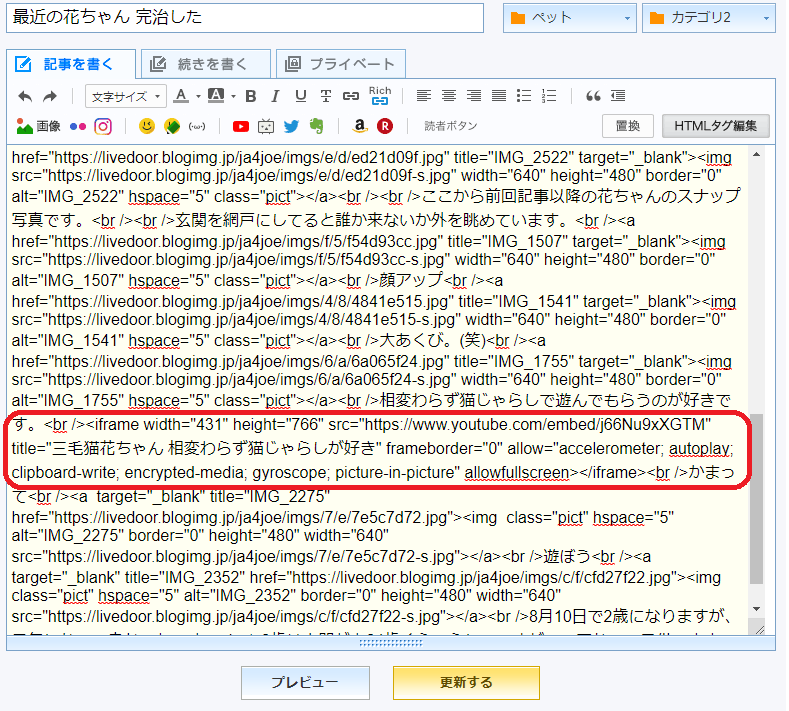This screenshot has height=711, width=789.
Task: Insert a Rich link card
Action: tap(380, 96)
